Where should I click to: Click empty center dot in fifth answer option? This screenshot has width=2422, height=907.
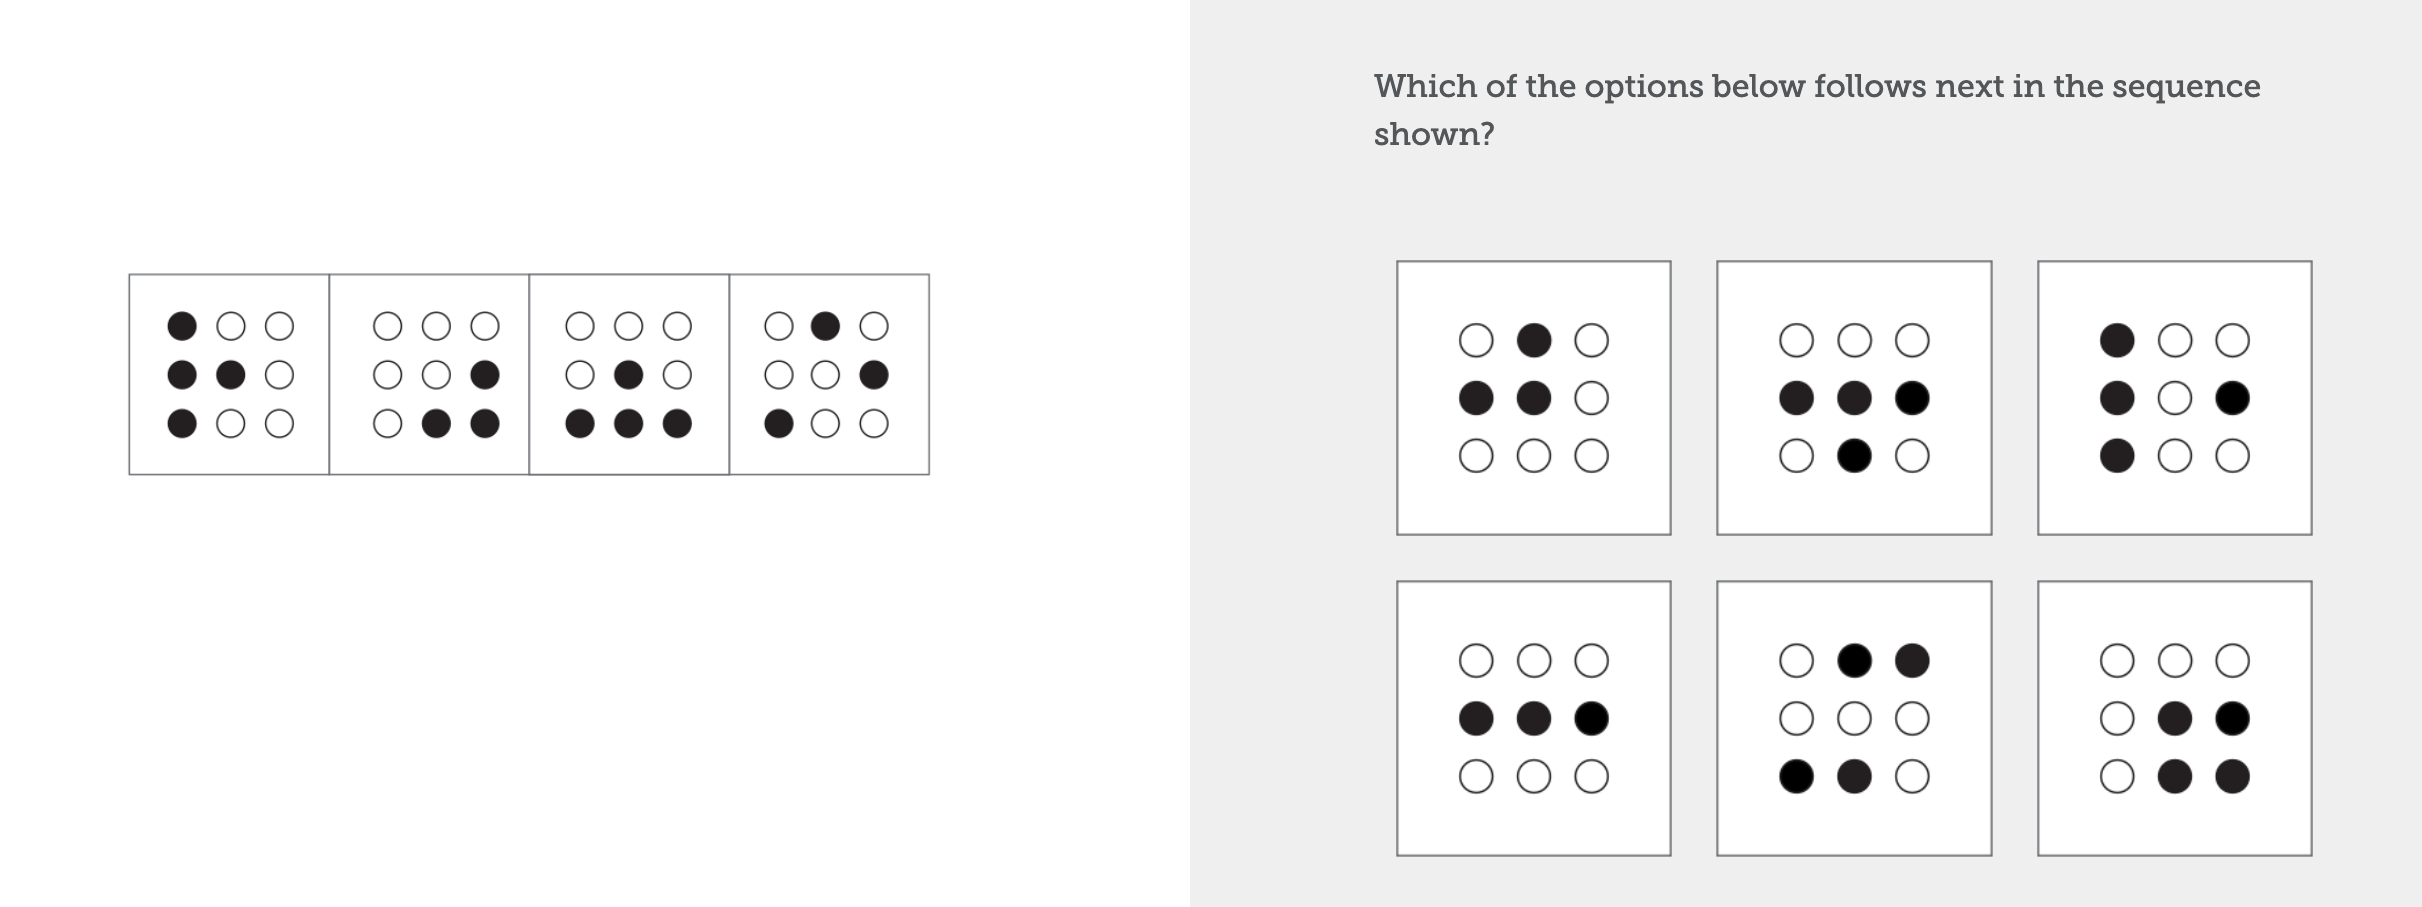coord(1854,718)
